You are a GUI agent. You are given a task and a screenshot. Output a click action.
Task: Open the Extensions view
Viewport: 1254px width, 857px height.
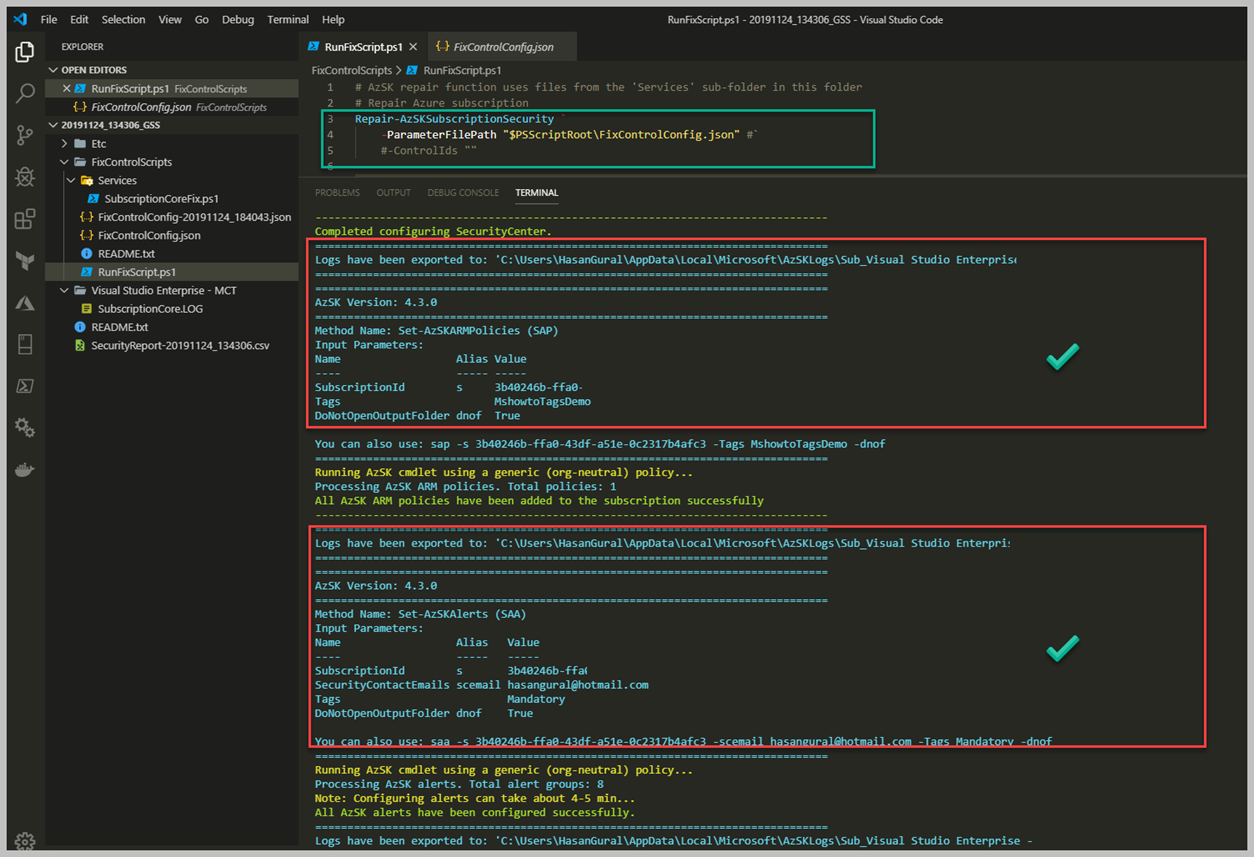(25, 220)
